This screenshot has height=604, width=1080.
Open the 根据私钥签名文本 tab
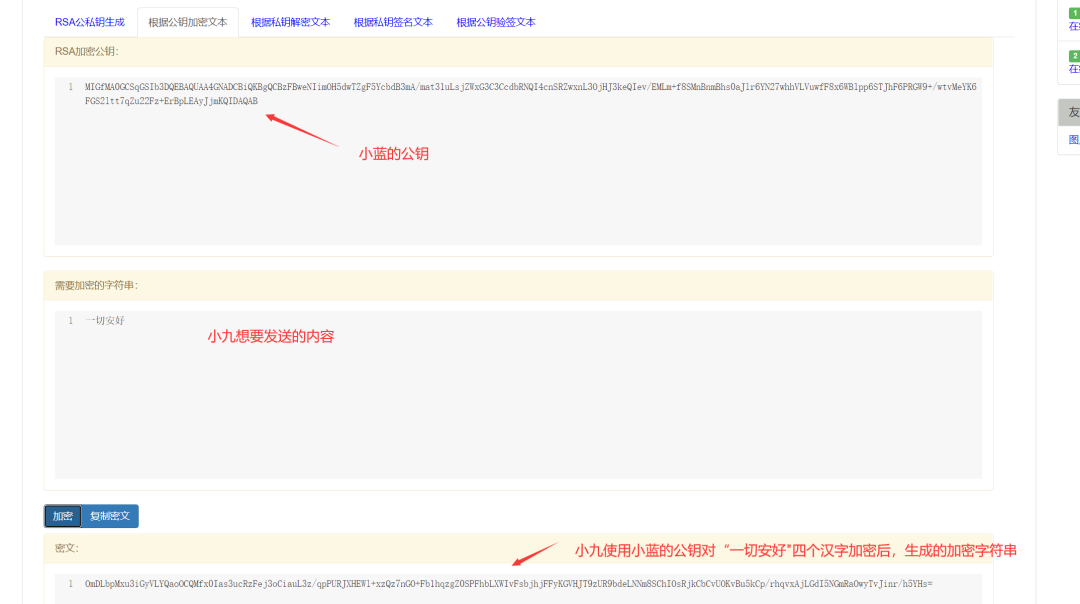pos(393,22)
